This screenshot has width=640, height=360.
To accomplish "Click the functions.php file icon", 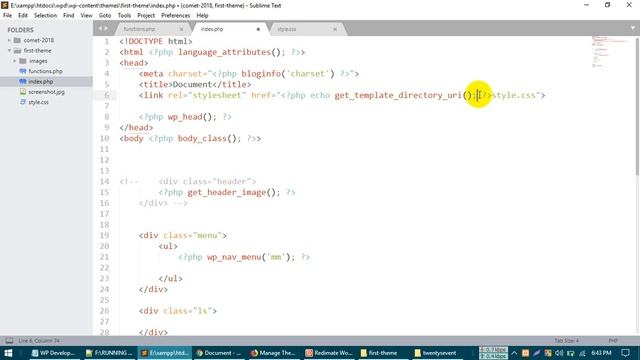I will point(23,71).
